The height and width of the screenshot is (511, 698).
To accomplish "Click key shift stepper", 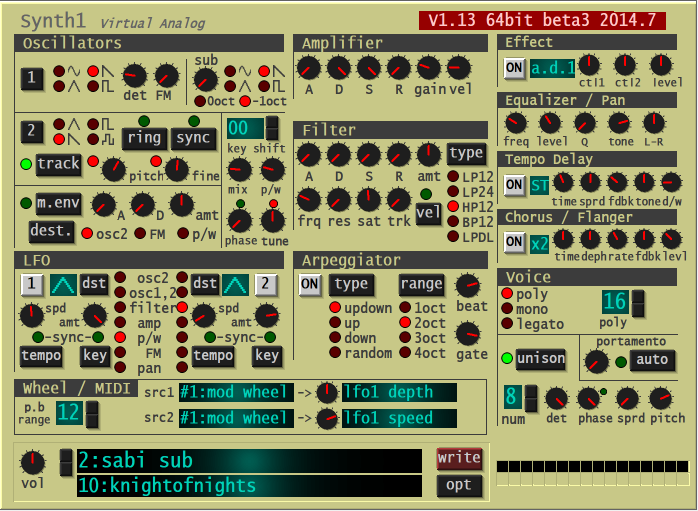I will pos(272,128).
